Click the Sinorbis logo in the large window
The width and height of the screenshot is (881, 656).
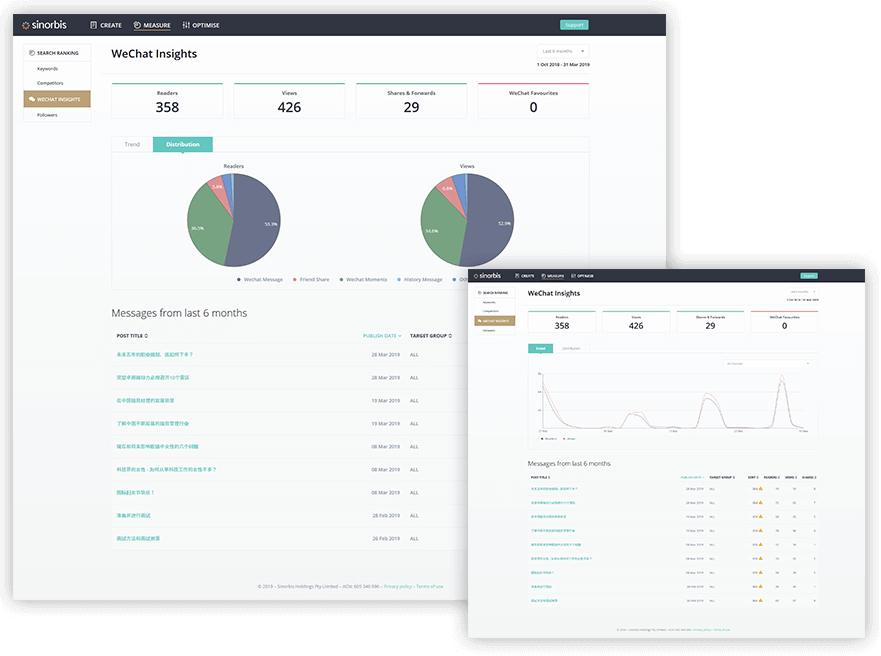46,25
